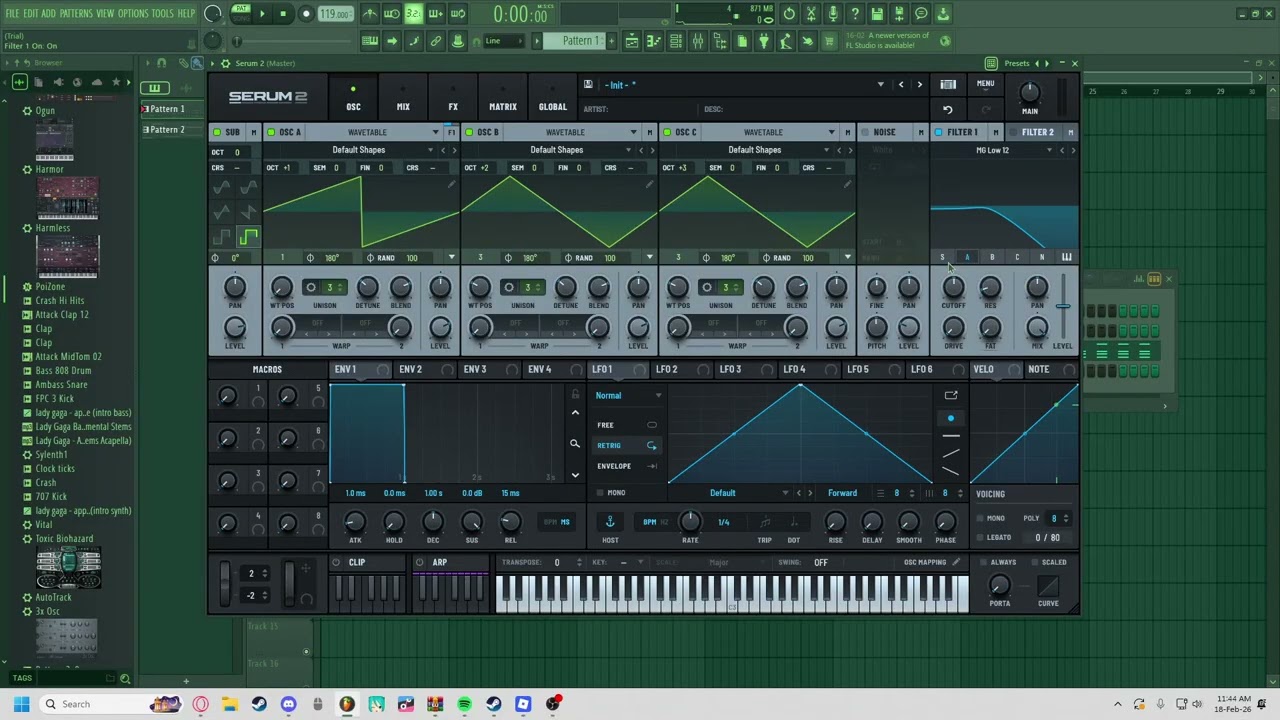1280x720 pixels.
Task: Enable the LEGATO voicing checkbox
Action: [980, 537]
